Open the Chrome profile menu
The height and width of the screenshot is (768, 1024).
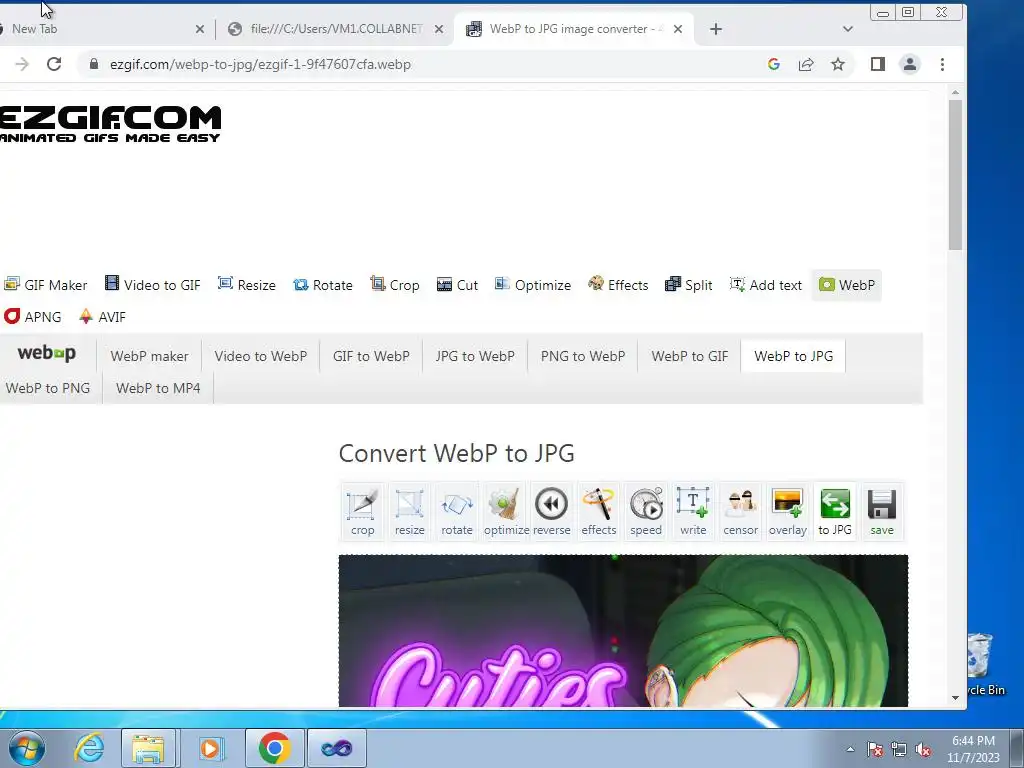pos(910,64)
